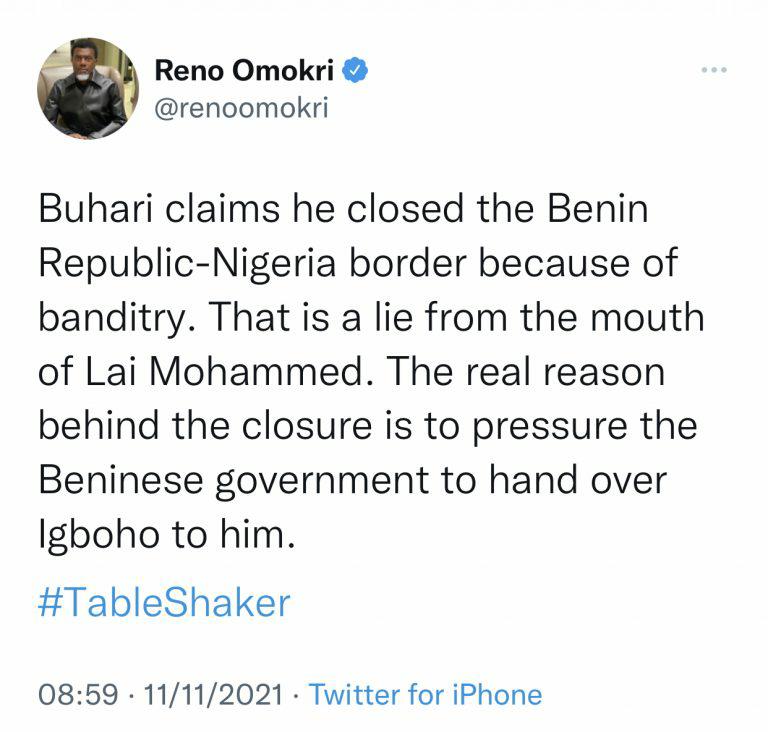Open the tweet's three-dot more options menu
Image resolution: width=768 pixels, height=732 pixels.
tap(712, 72)
